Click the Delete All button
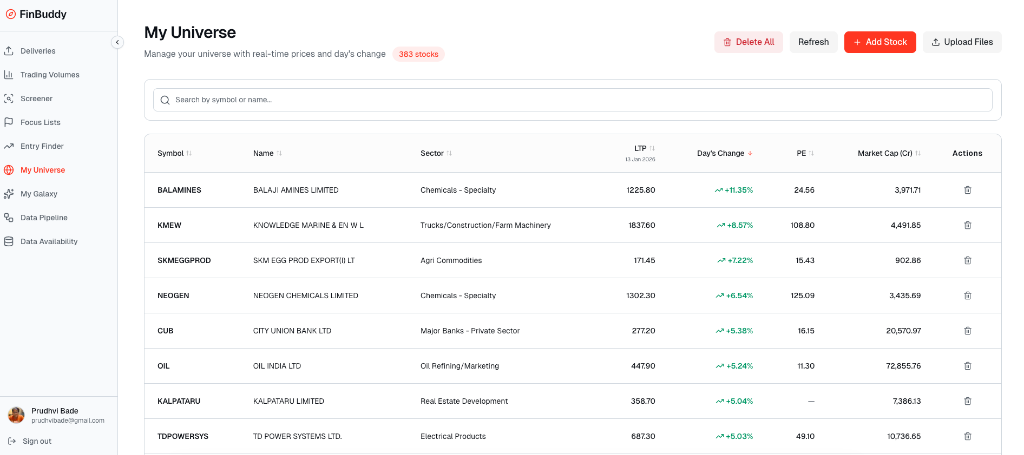This screenshot has height=455, width=1024. 749,42
